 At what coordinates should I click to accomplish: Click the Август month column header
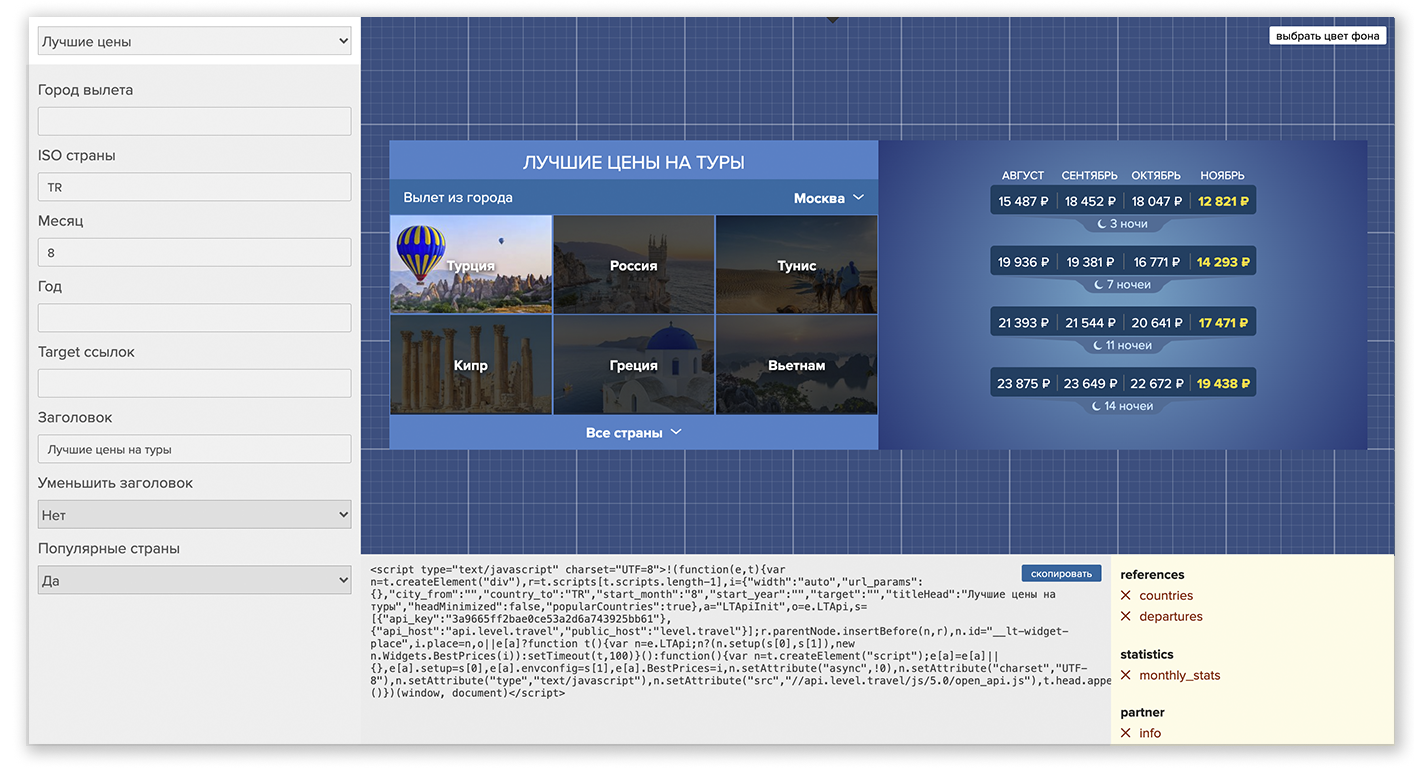tap(1023, 175)
